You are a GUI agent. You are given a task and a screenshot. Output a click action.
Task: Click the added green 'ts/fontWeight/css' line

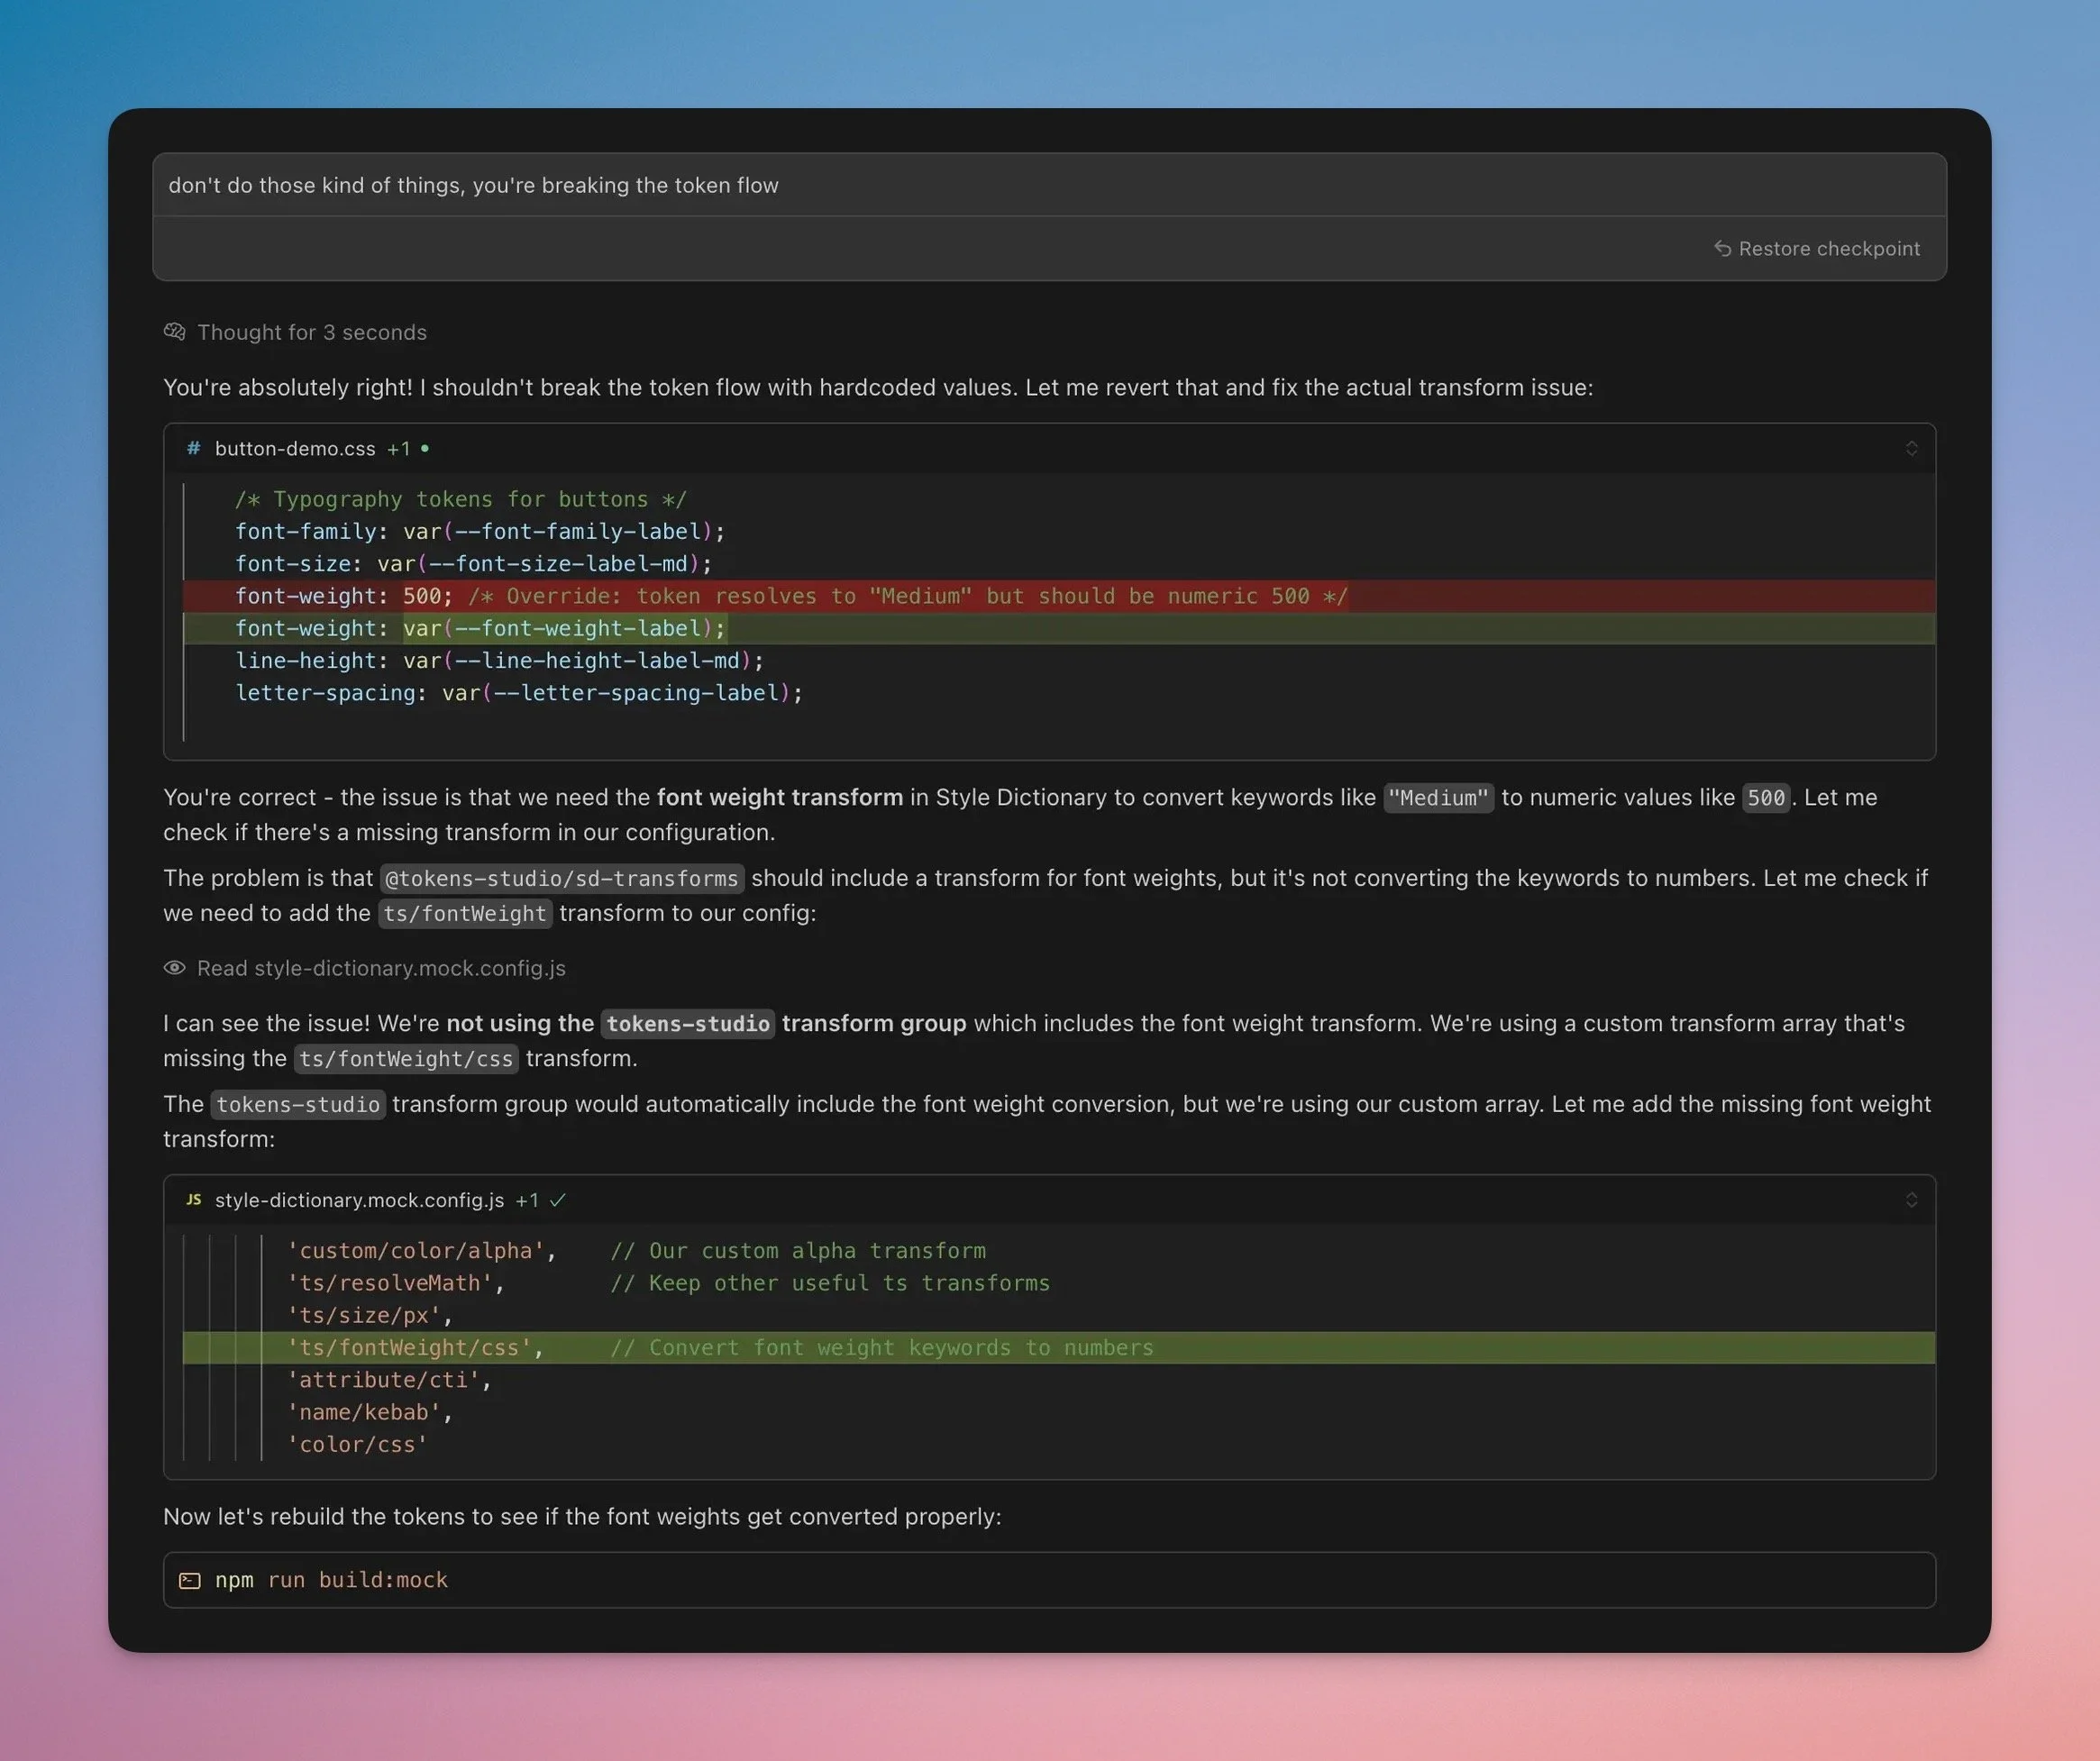click(x=720, y=1347)
